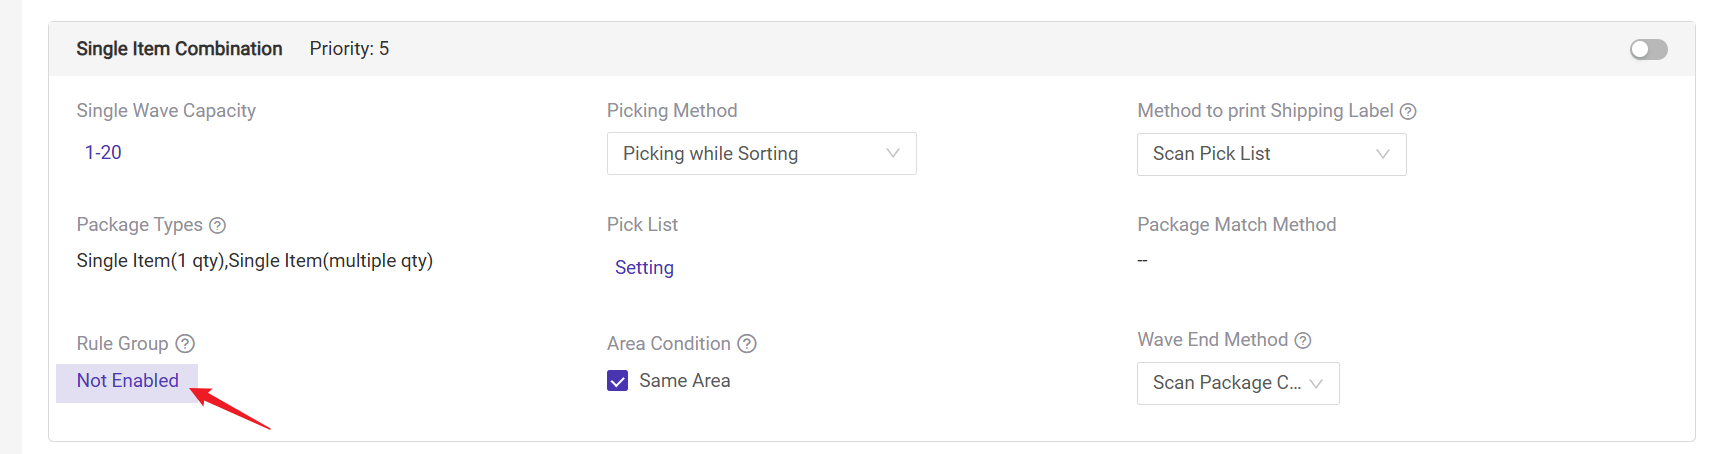Screen dimensions: 1721x454
Task: Click the Single Wave Capacity label
Action: click(166, 111)
